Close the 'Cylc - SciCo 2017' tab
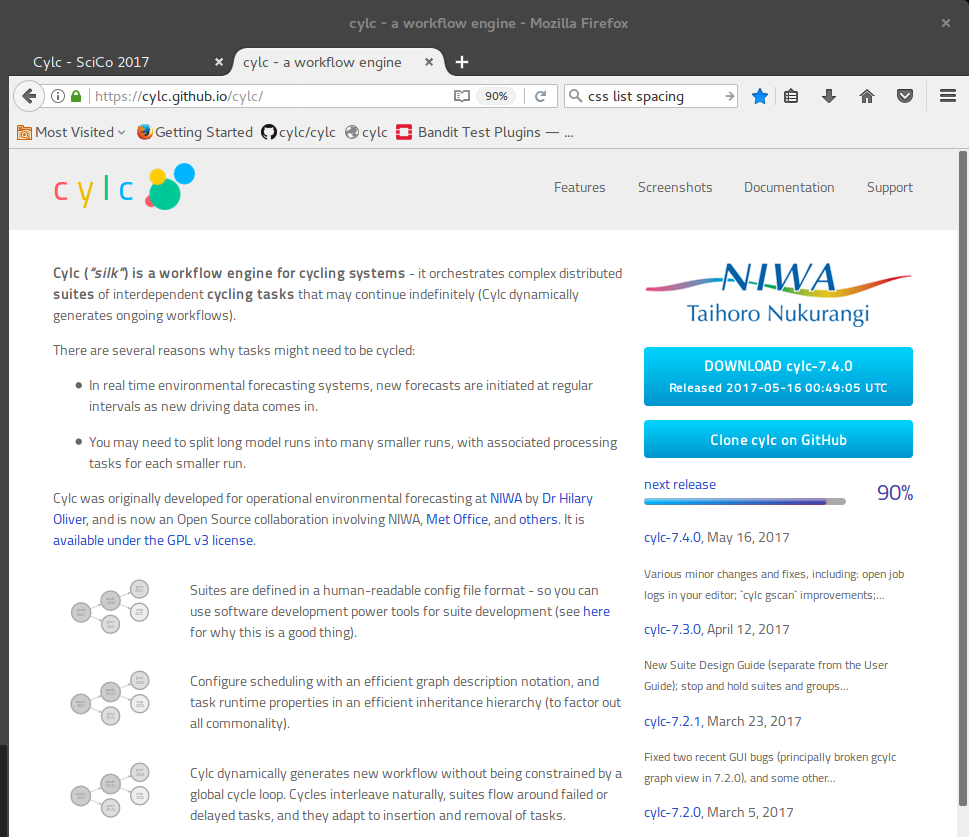The width and height of the screenshot is (969, 837). (x=219, y=62)
